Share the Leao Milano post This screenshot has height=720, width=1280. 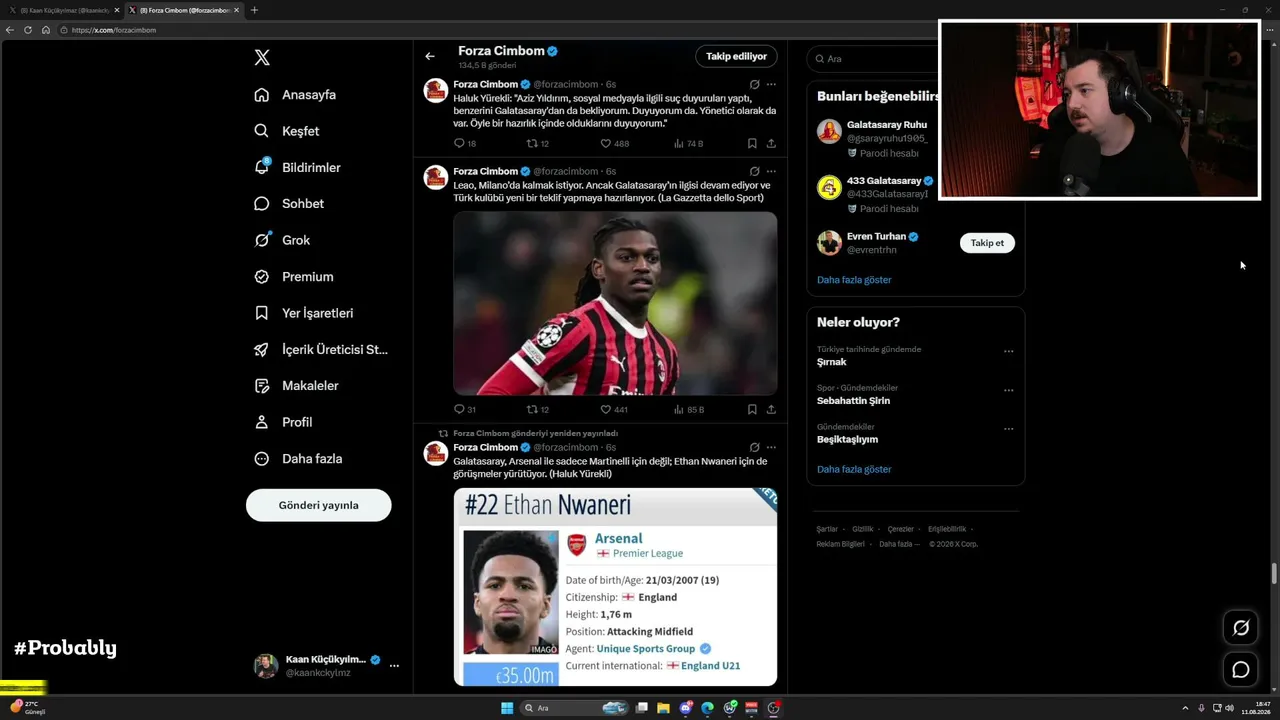[771, 410]
